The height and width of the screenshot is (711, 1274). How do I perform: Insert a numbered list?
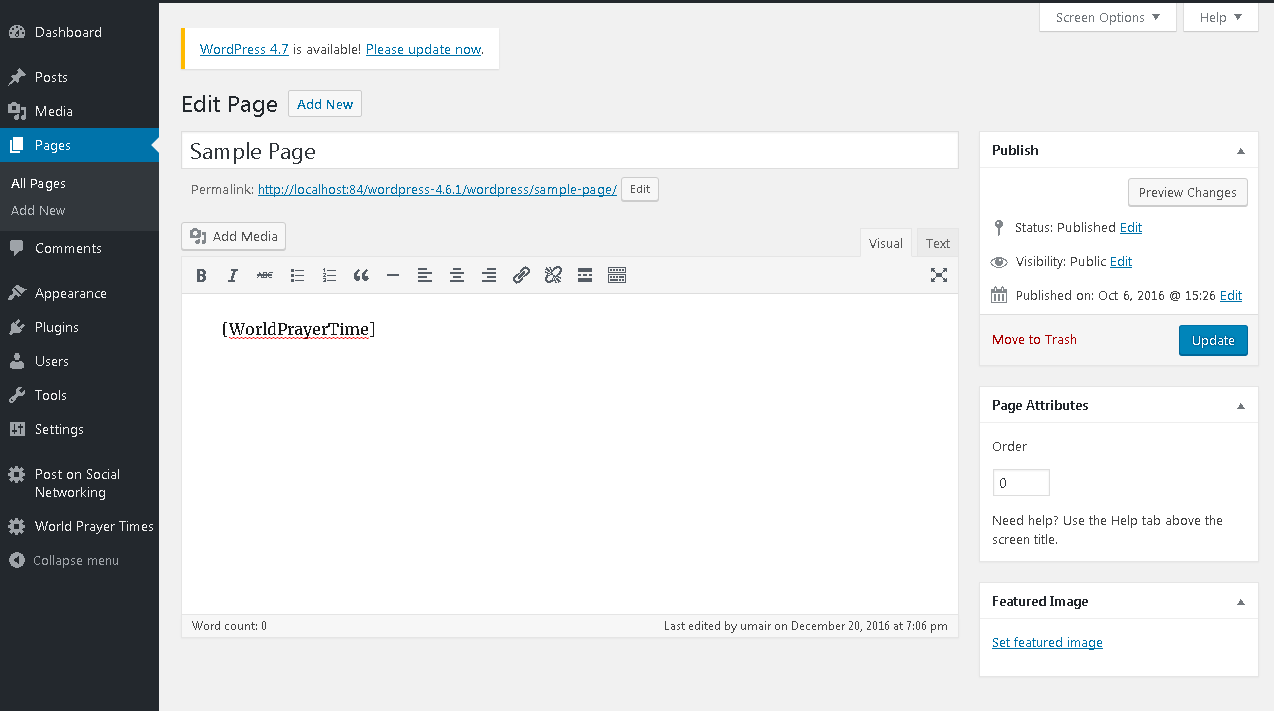(x=329, y=276)
